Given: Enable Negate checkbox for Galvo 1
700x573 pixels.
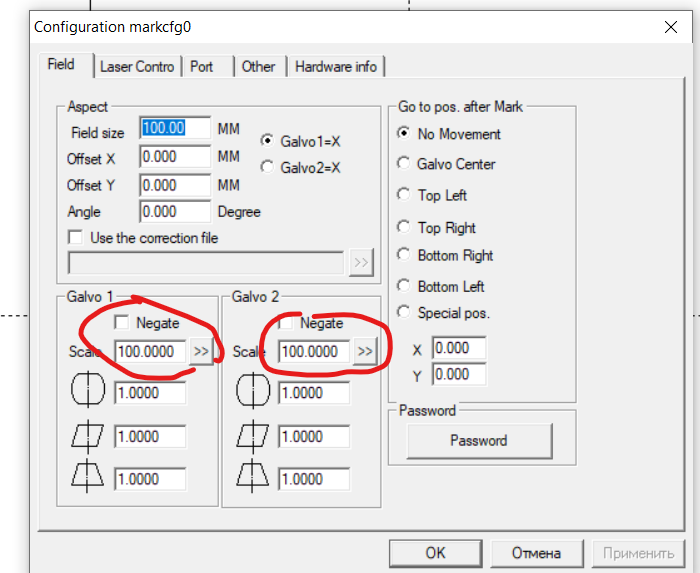Looking at the screenshot, I should click(122, 323).
